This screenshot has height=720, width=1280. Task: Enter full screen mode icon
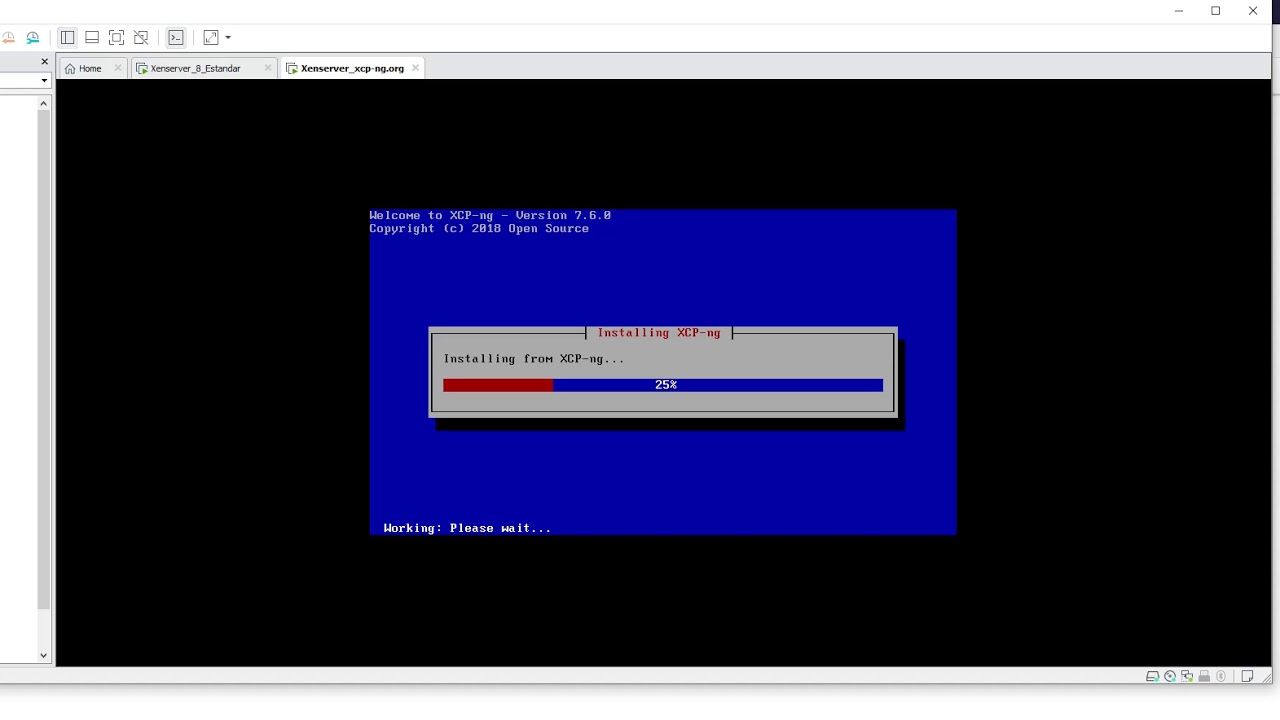click(x=116, y=38)
